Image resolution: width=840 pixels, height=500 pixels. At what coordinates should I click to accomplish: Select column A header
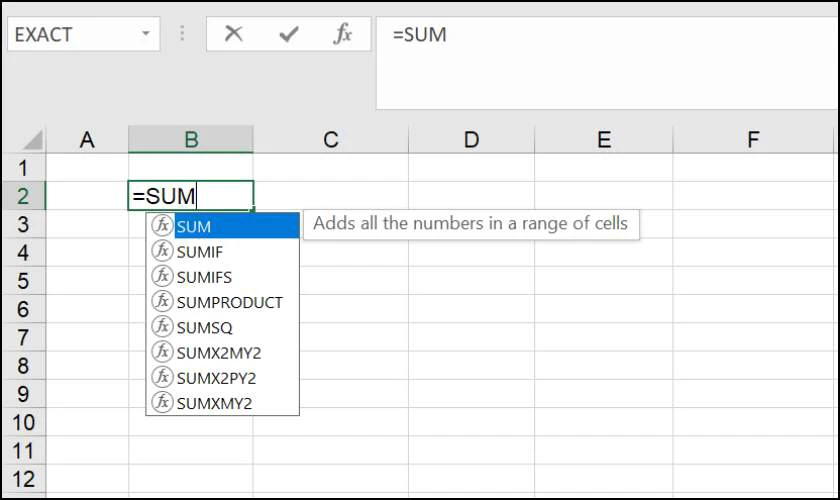pyautogui.click(x=87, y=139)
